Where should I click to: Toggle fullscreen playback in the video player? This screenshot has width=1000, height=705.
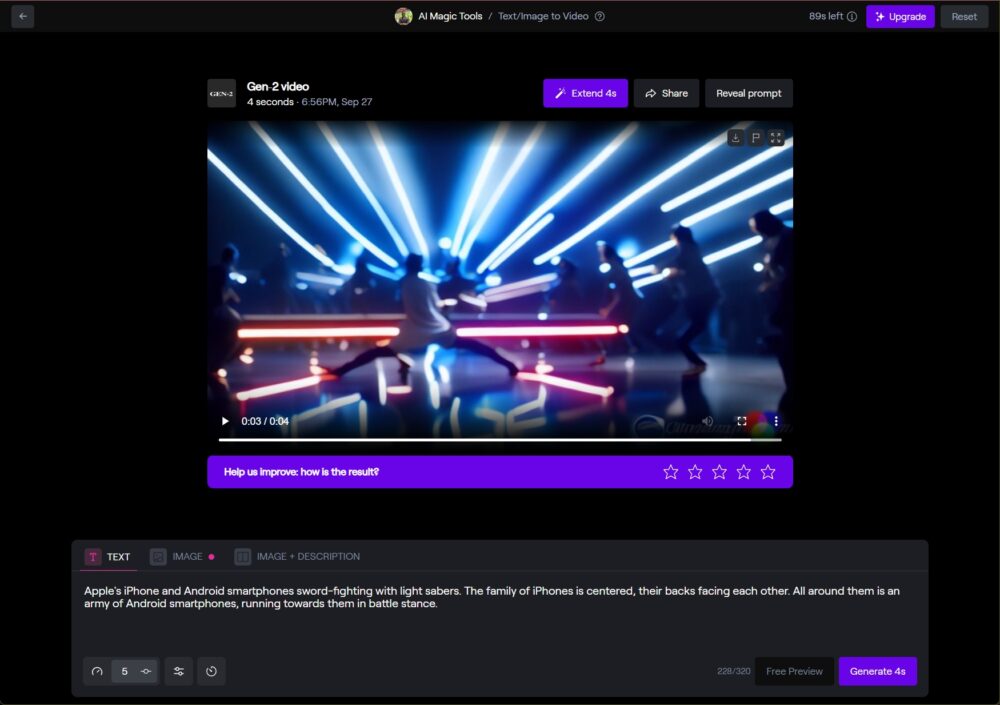pos(742,421)
